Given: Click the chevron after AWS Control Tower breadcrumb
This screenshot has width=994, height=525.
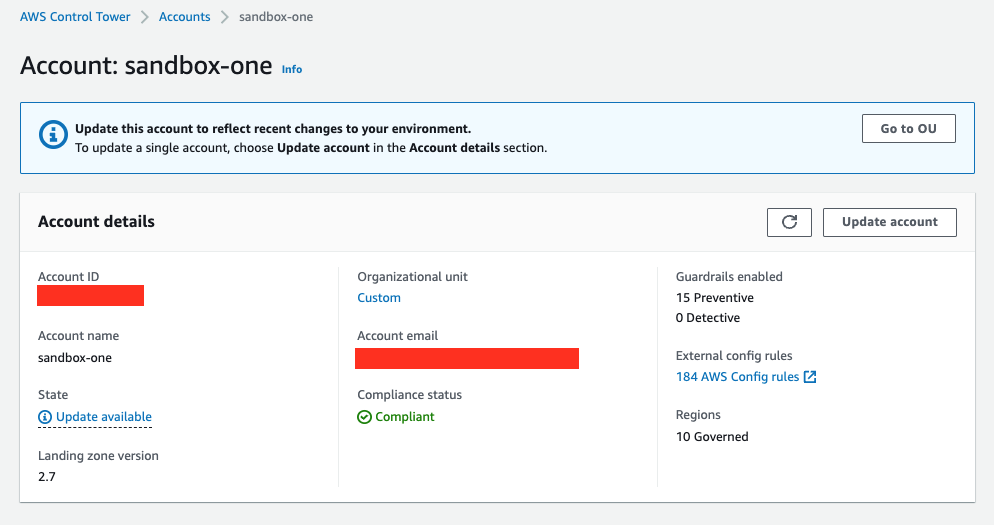Looking at the screenshot, I should (x=145, y=17).
